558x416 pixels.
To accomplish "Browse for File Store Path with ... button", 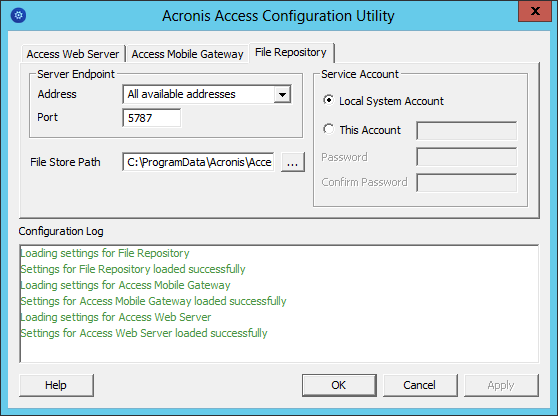I will [293, 163].
